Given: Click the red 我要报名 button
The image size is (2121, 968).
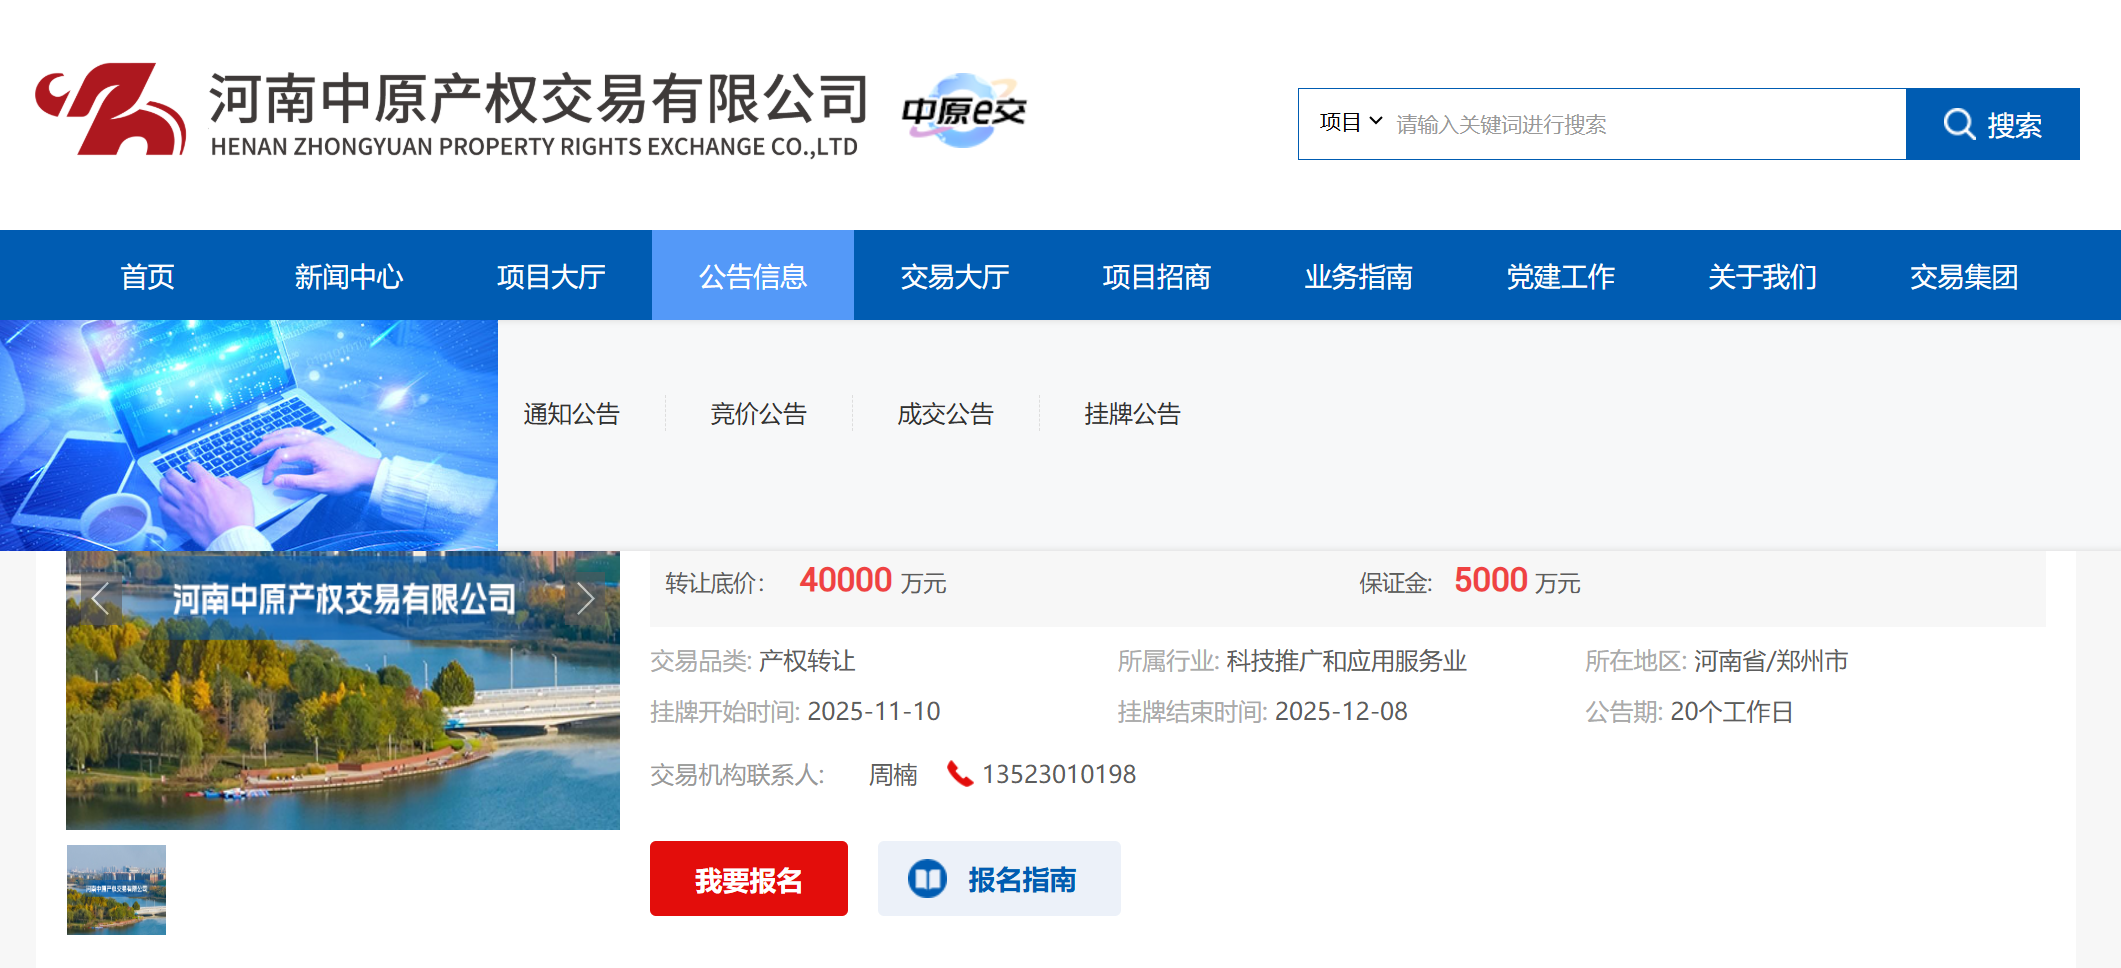Looking at the screenshot, I should (748, 879).
